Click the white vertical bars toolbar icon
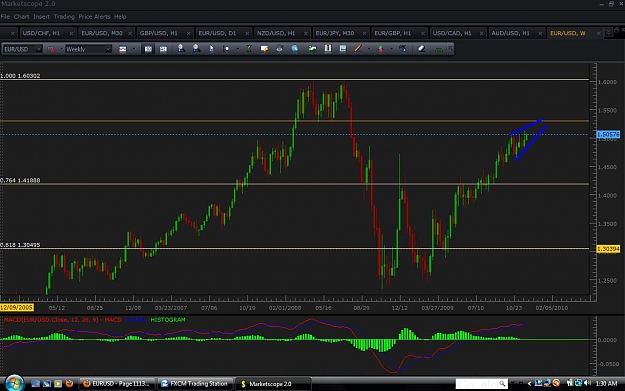 [328, 49]
